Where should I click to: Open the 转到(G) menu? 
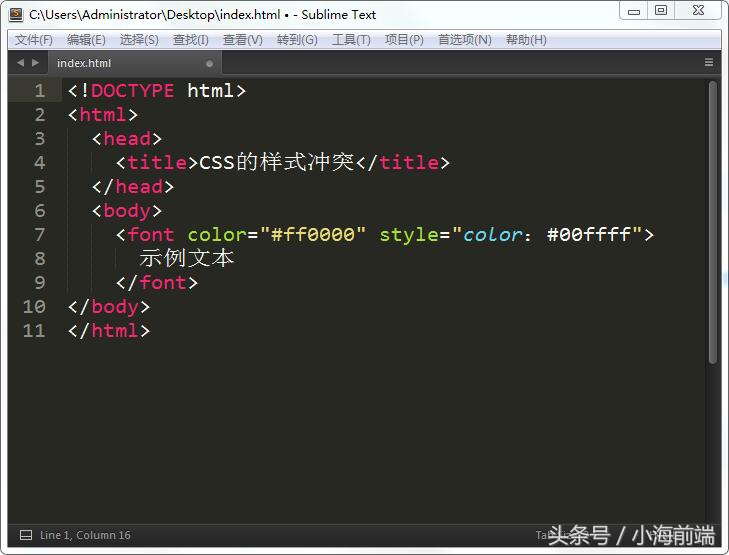point(297,40)
